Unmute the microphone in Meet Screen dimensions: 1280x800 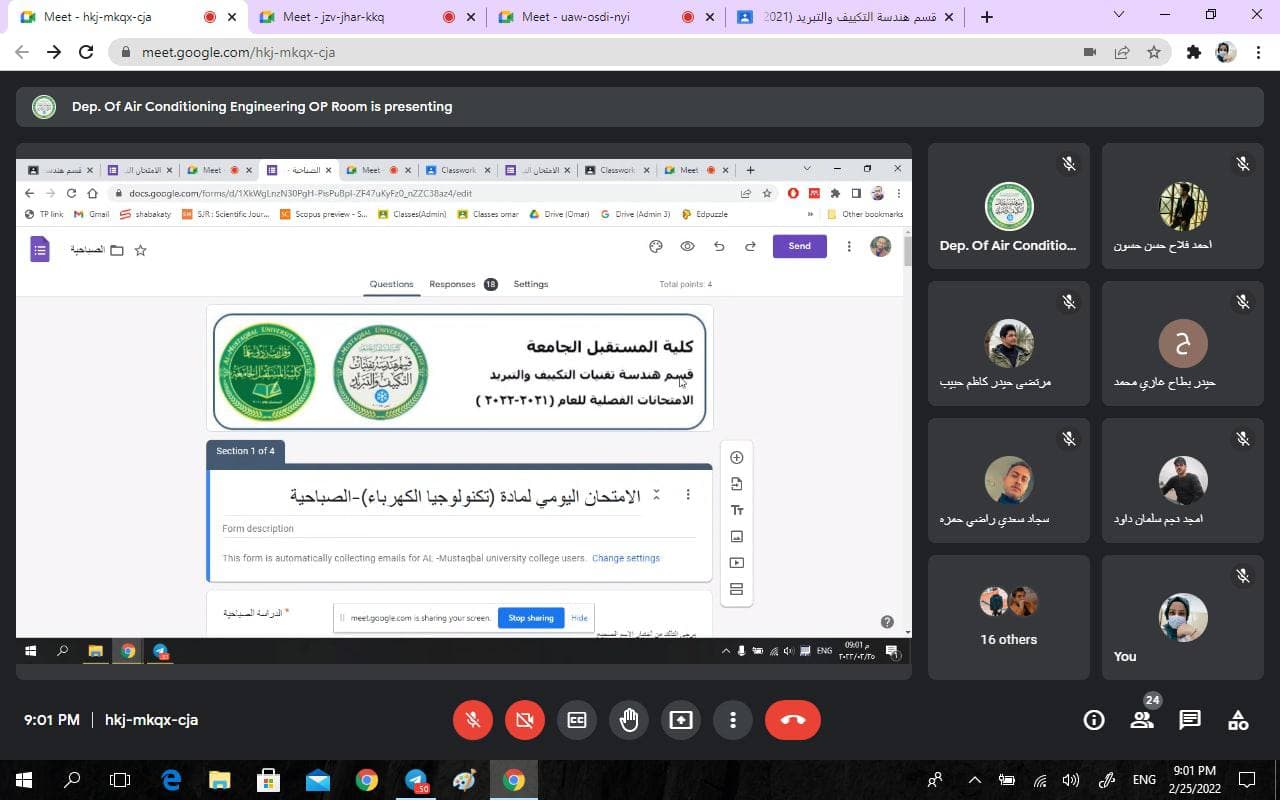click(x=472, y=719)
